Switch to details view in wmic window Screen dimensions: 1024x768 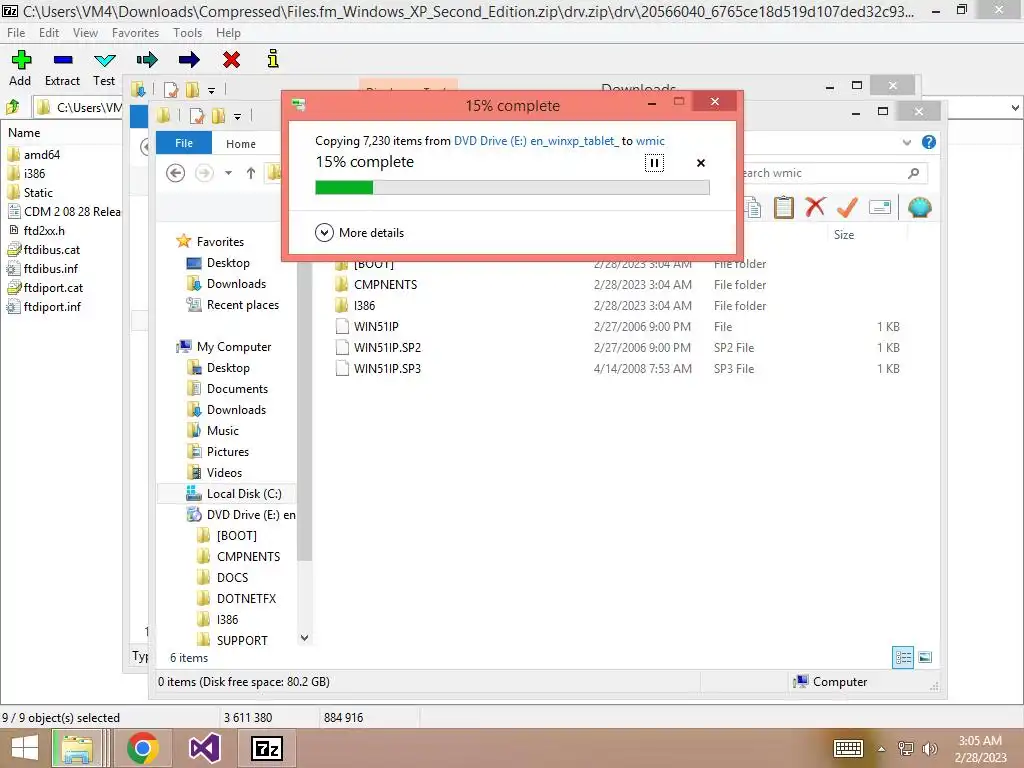(x=903, y=657)
